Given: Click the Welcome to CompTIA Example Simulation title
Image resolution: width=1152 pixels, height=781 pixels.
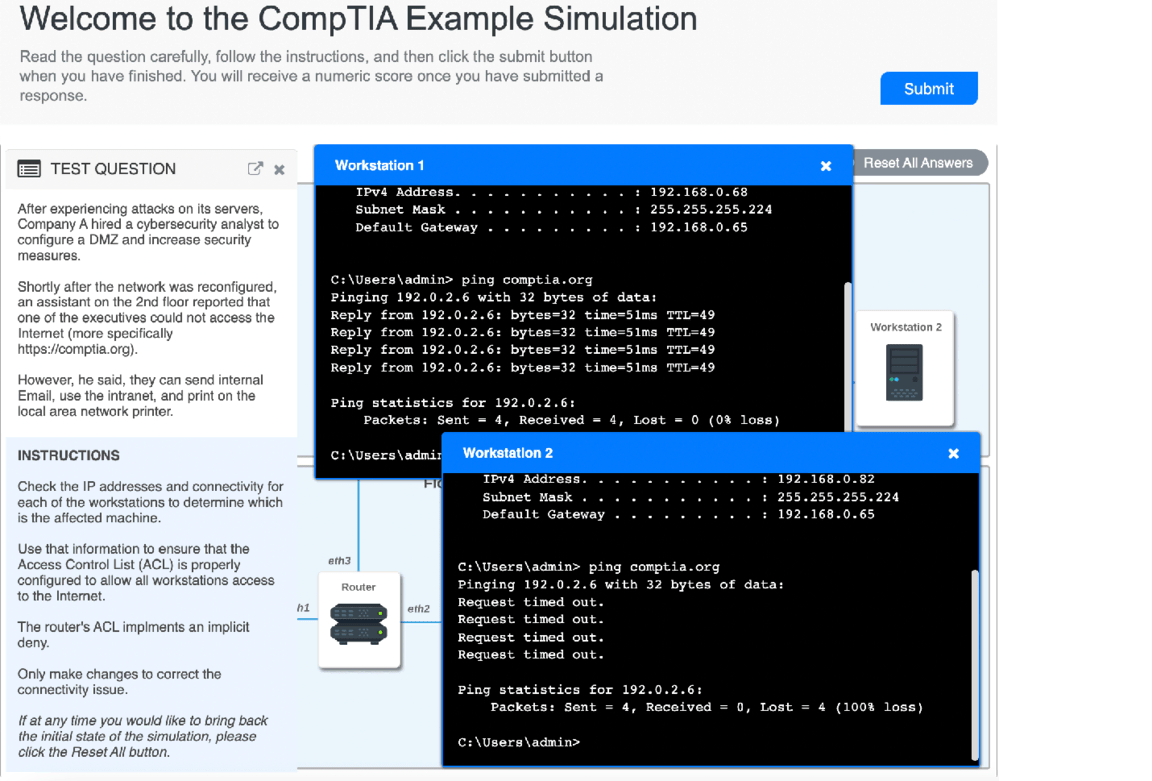Looking at the screenshot, I should click(359, 18).
